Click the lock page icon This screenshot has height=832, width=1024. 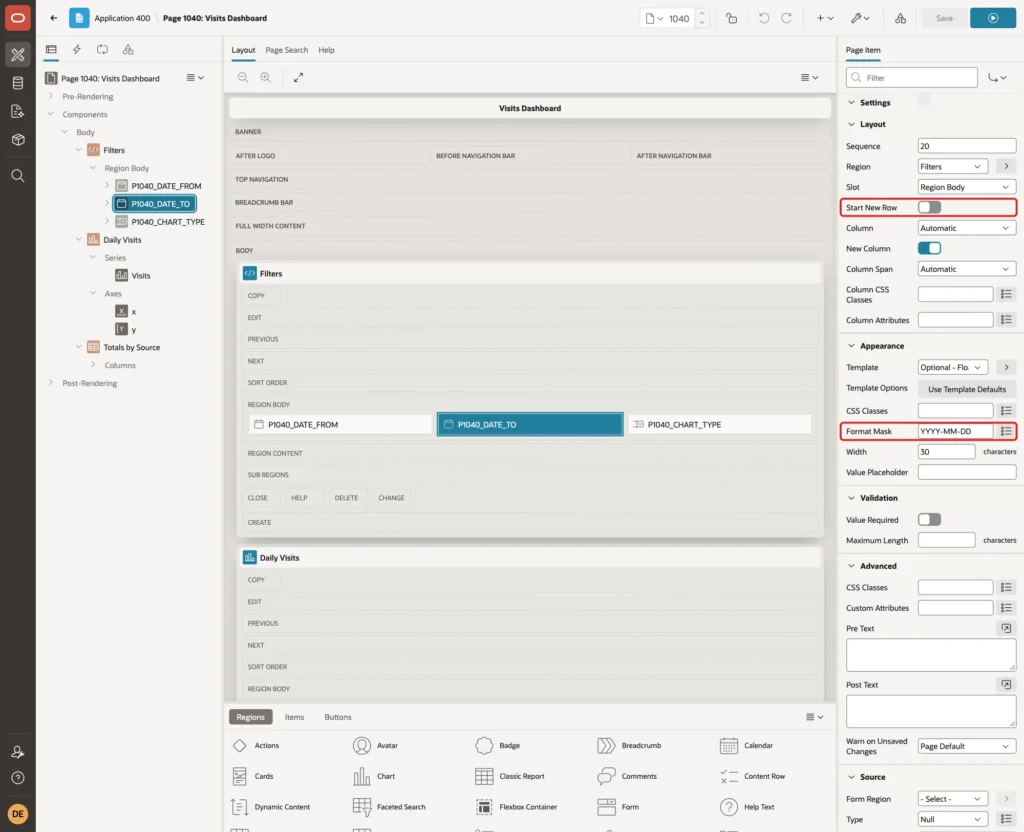point(731,18)
